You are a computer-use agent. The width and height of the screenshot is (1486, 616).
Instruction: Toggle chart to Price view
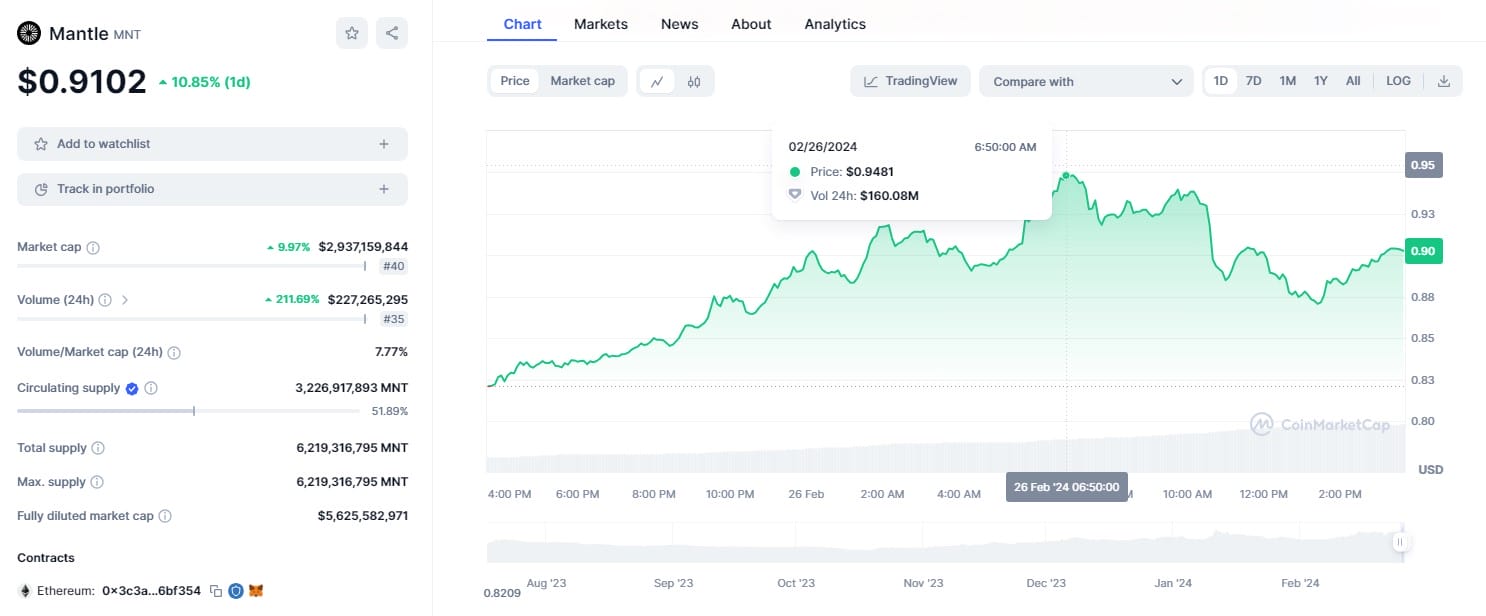point(515,81)
